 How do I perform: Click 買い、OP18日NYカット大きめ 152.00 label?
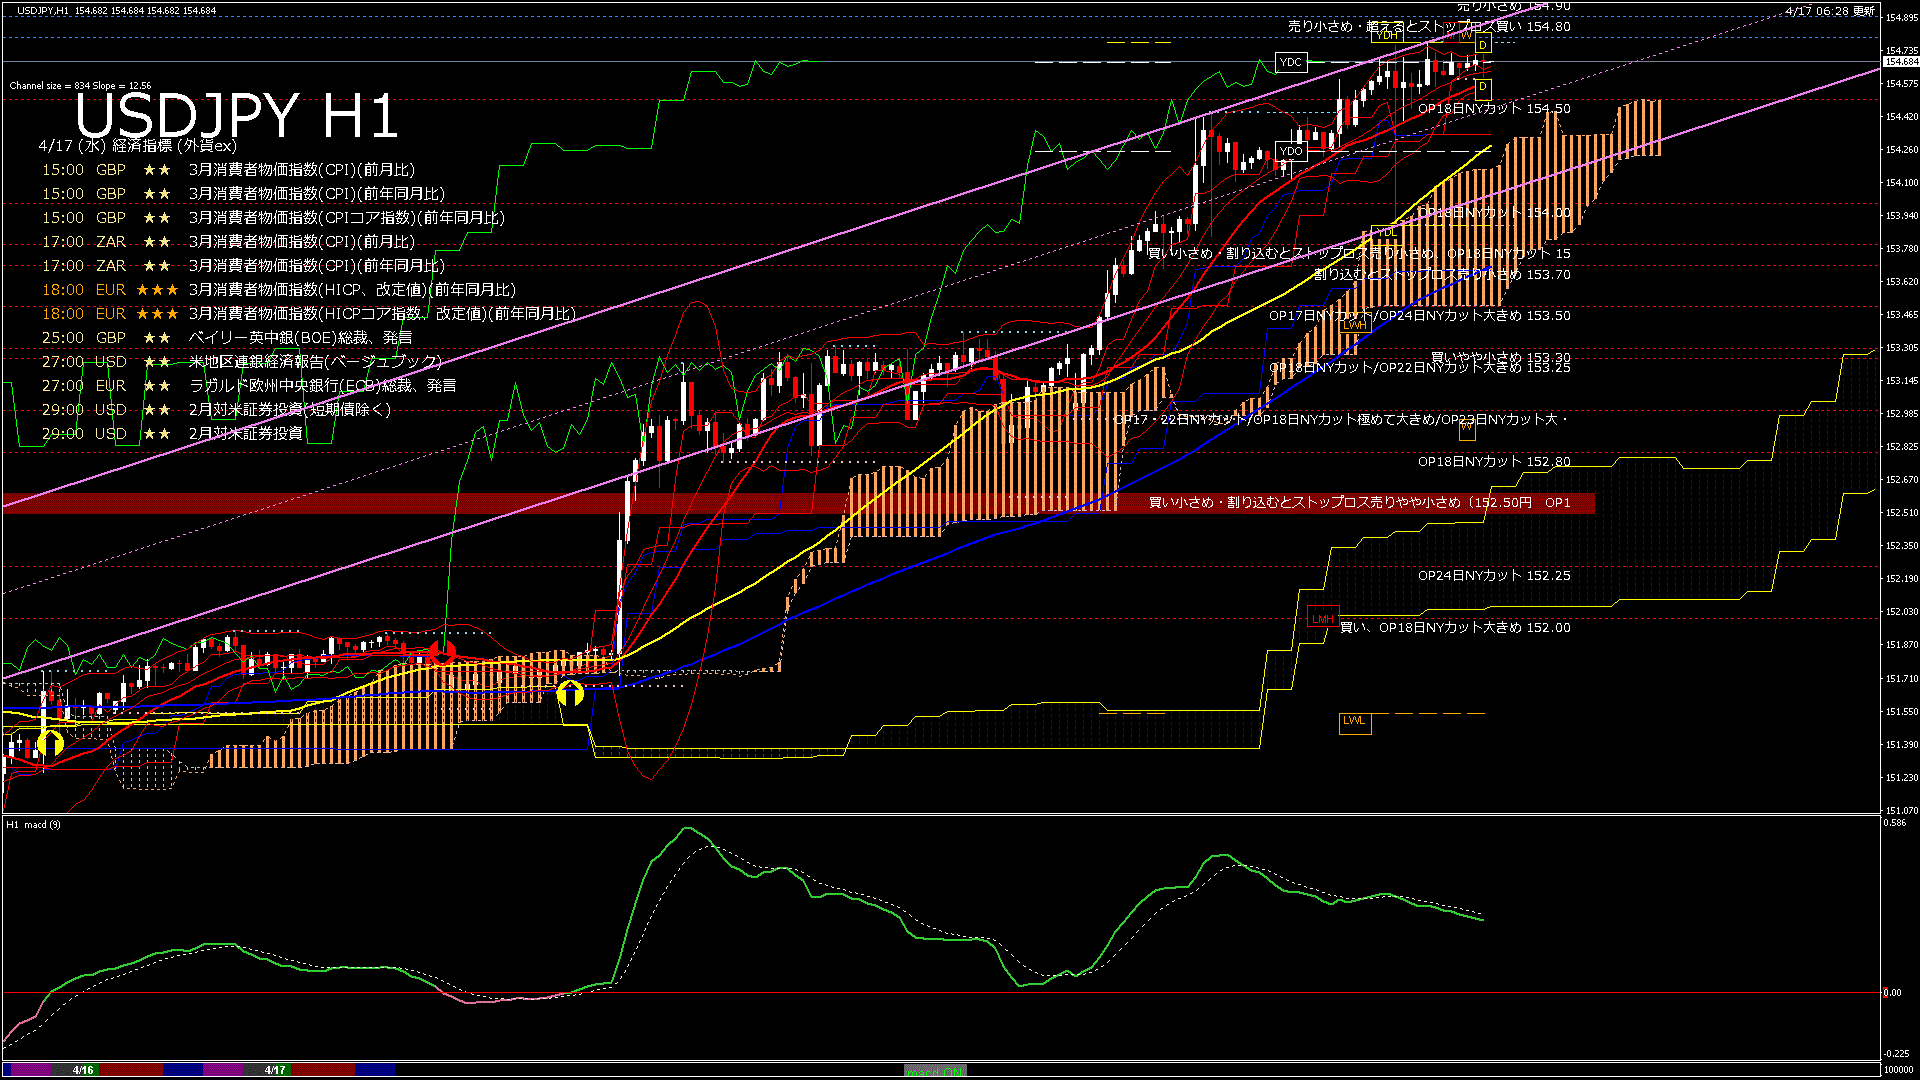pos(1455,628)
